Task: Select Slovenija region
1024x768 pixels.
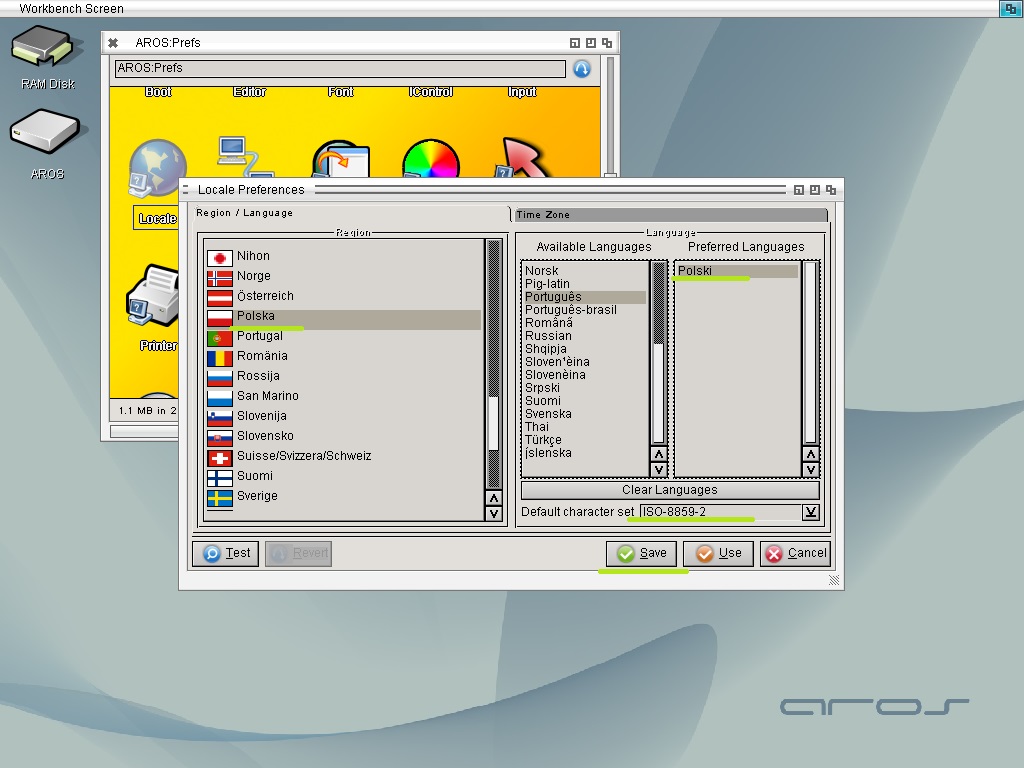Action: pos(344,416)
